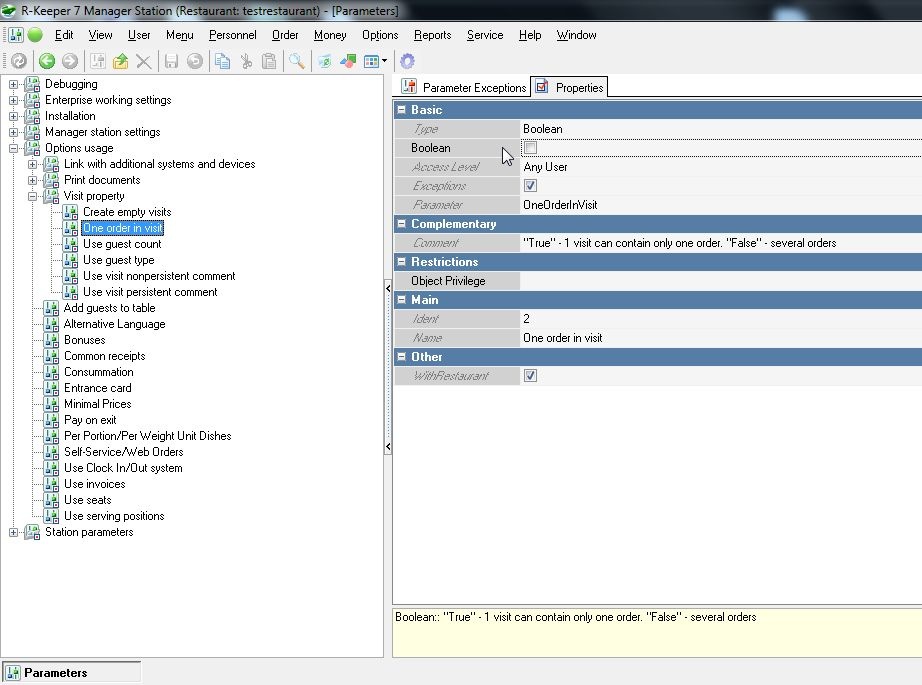Toggle the WithRestaurant checkbox
This screenshot has height=685, width=922.
pos(530,376)
